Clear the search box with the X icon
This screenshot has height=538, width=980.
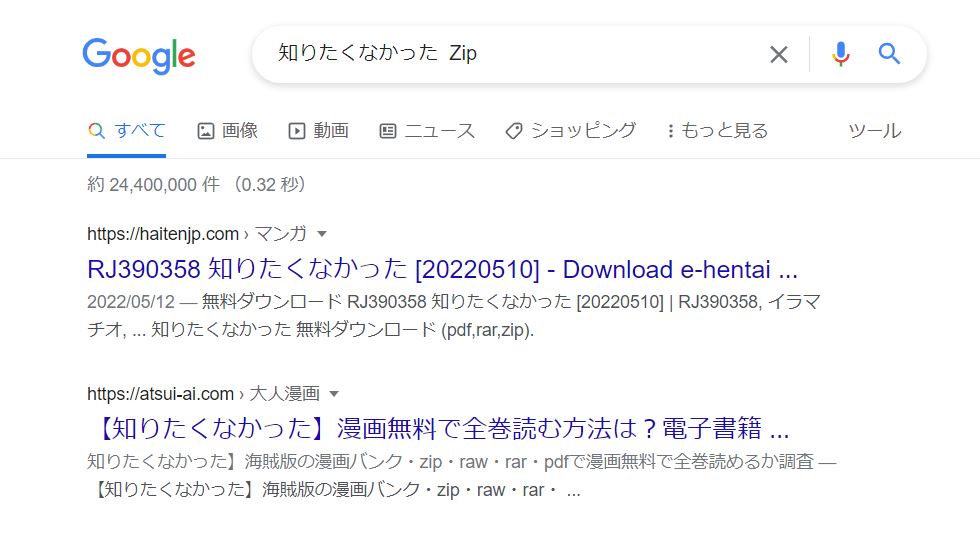[779, 54]
